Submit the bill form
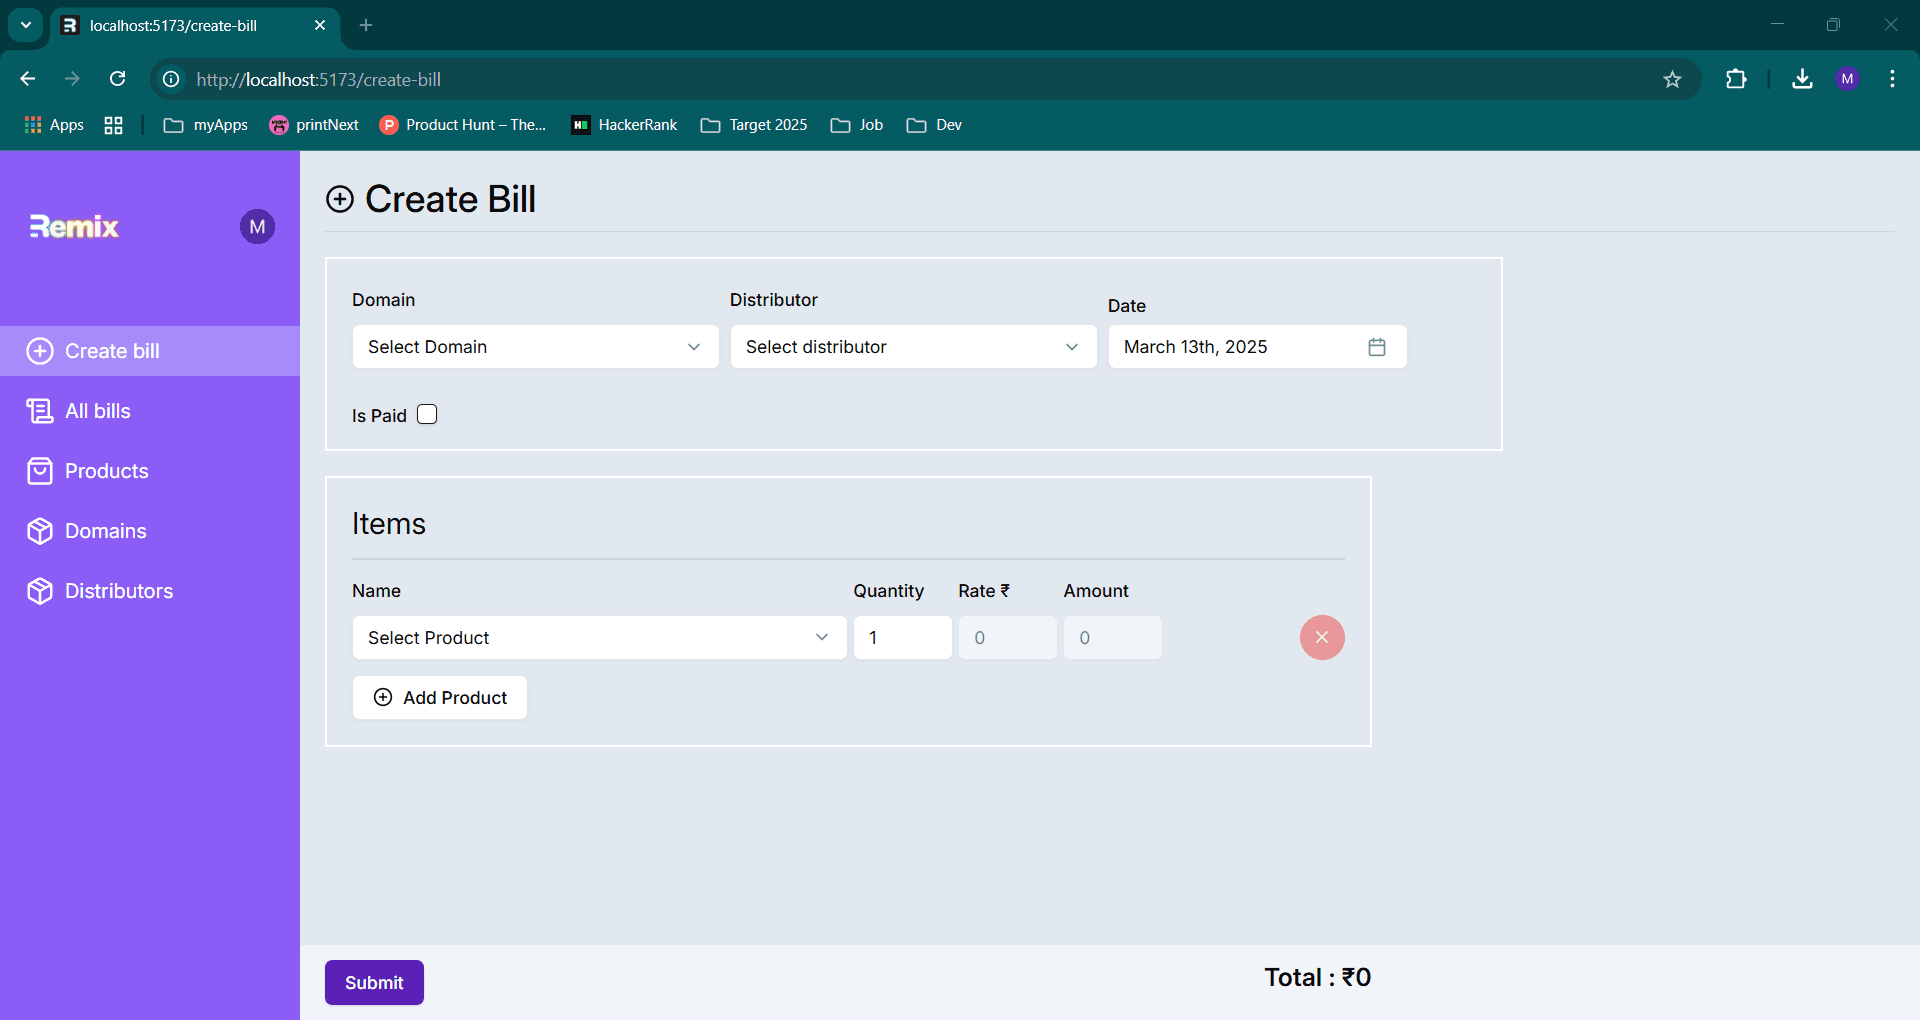The height and width of the screenshot is (1020, 1920). [x=374, y=983]
